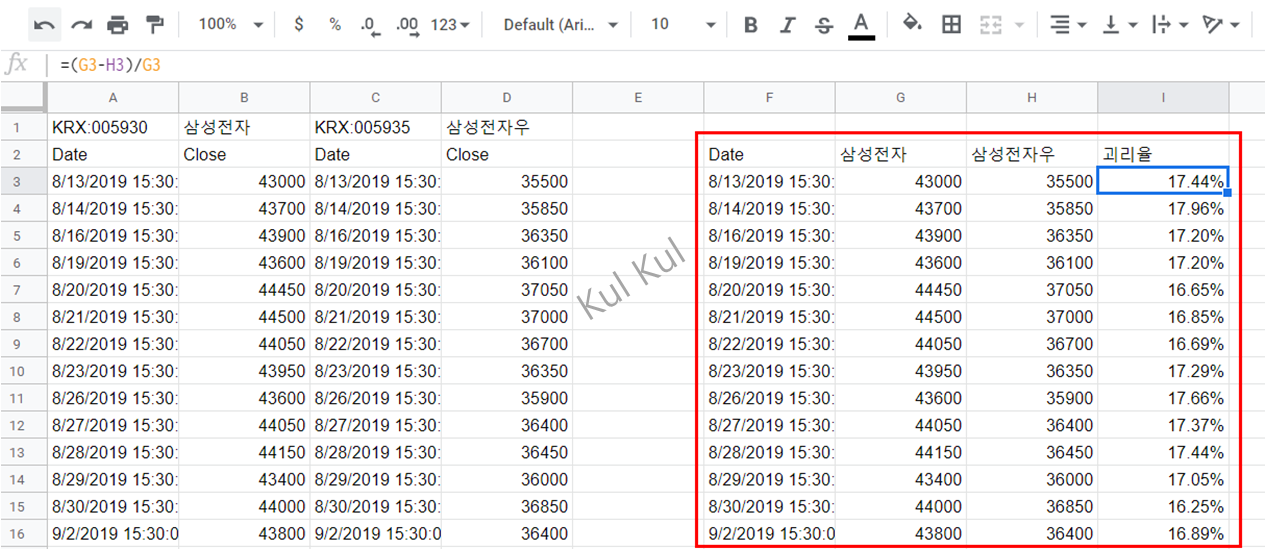This screenshot has height=550, width=1266.
Task: Click the fx function icon
Action: 16,65
